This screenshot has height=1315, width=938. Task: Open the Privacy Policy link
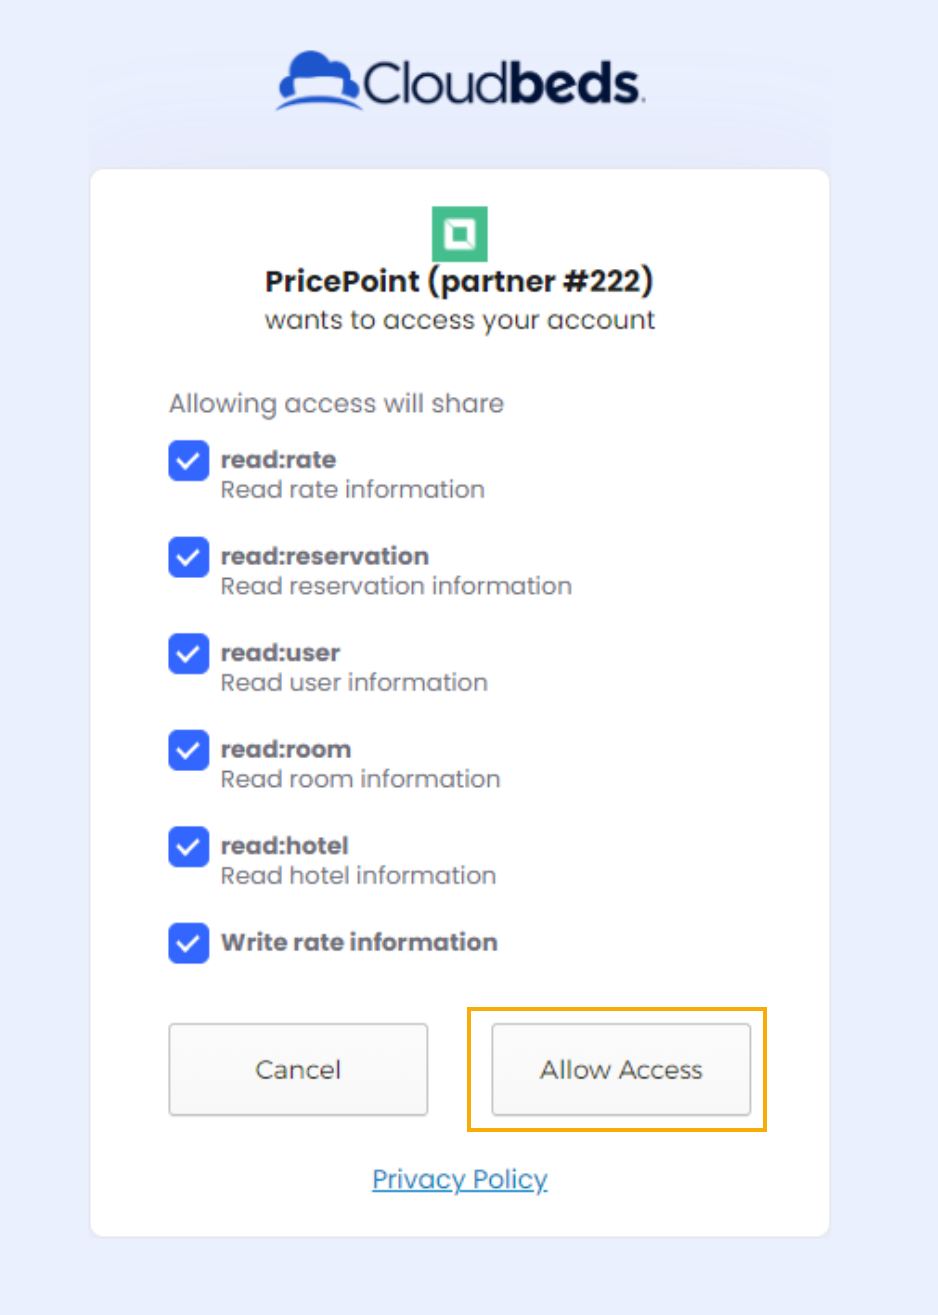pyautogui.click(x=460, y=1180)
